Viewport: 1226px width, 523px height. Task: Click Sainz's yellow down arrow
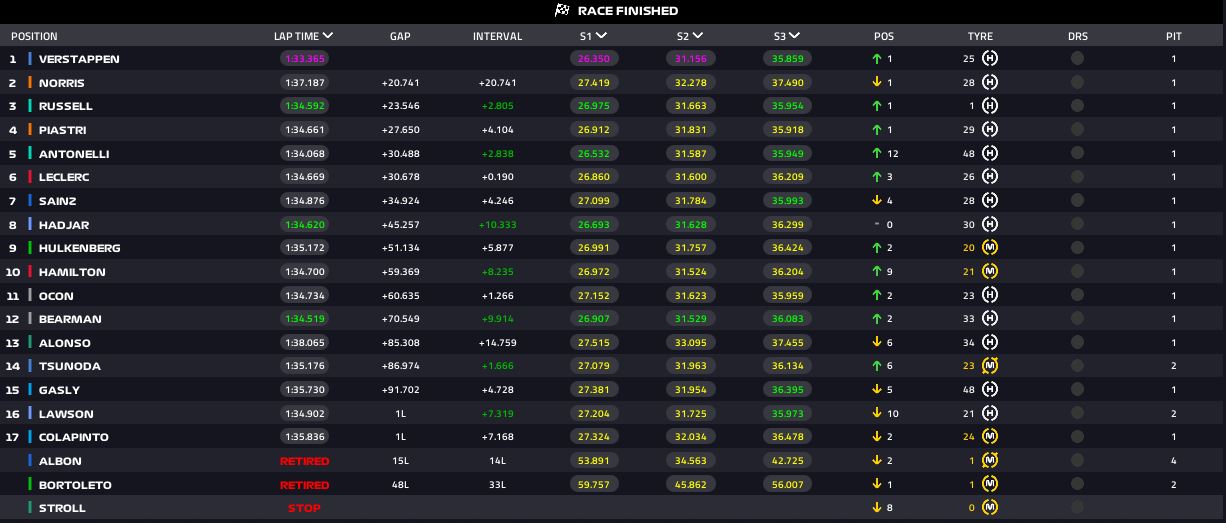877,201
